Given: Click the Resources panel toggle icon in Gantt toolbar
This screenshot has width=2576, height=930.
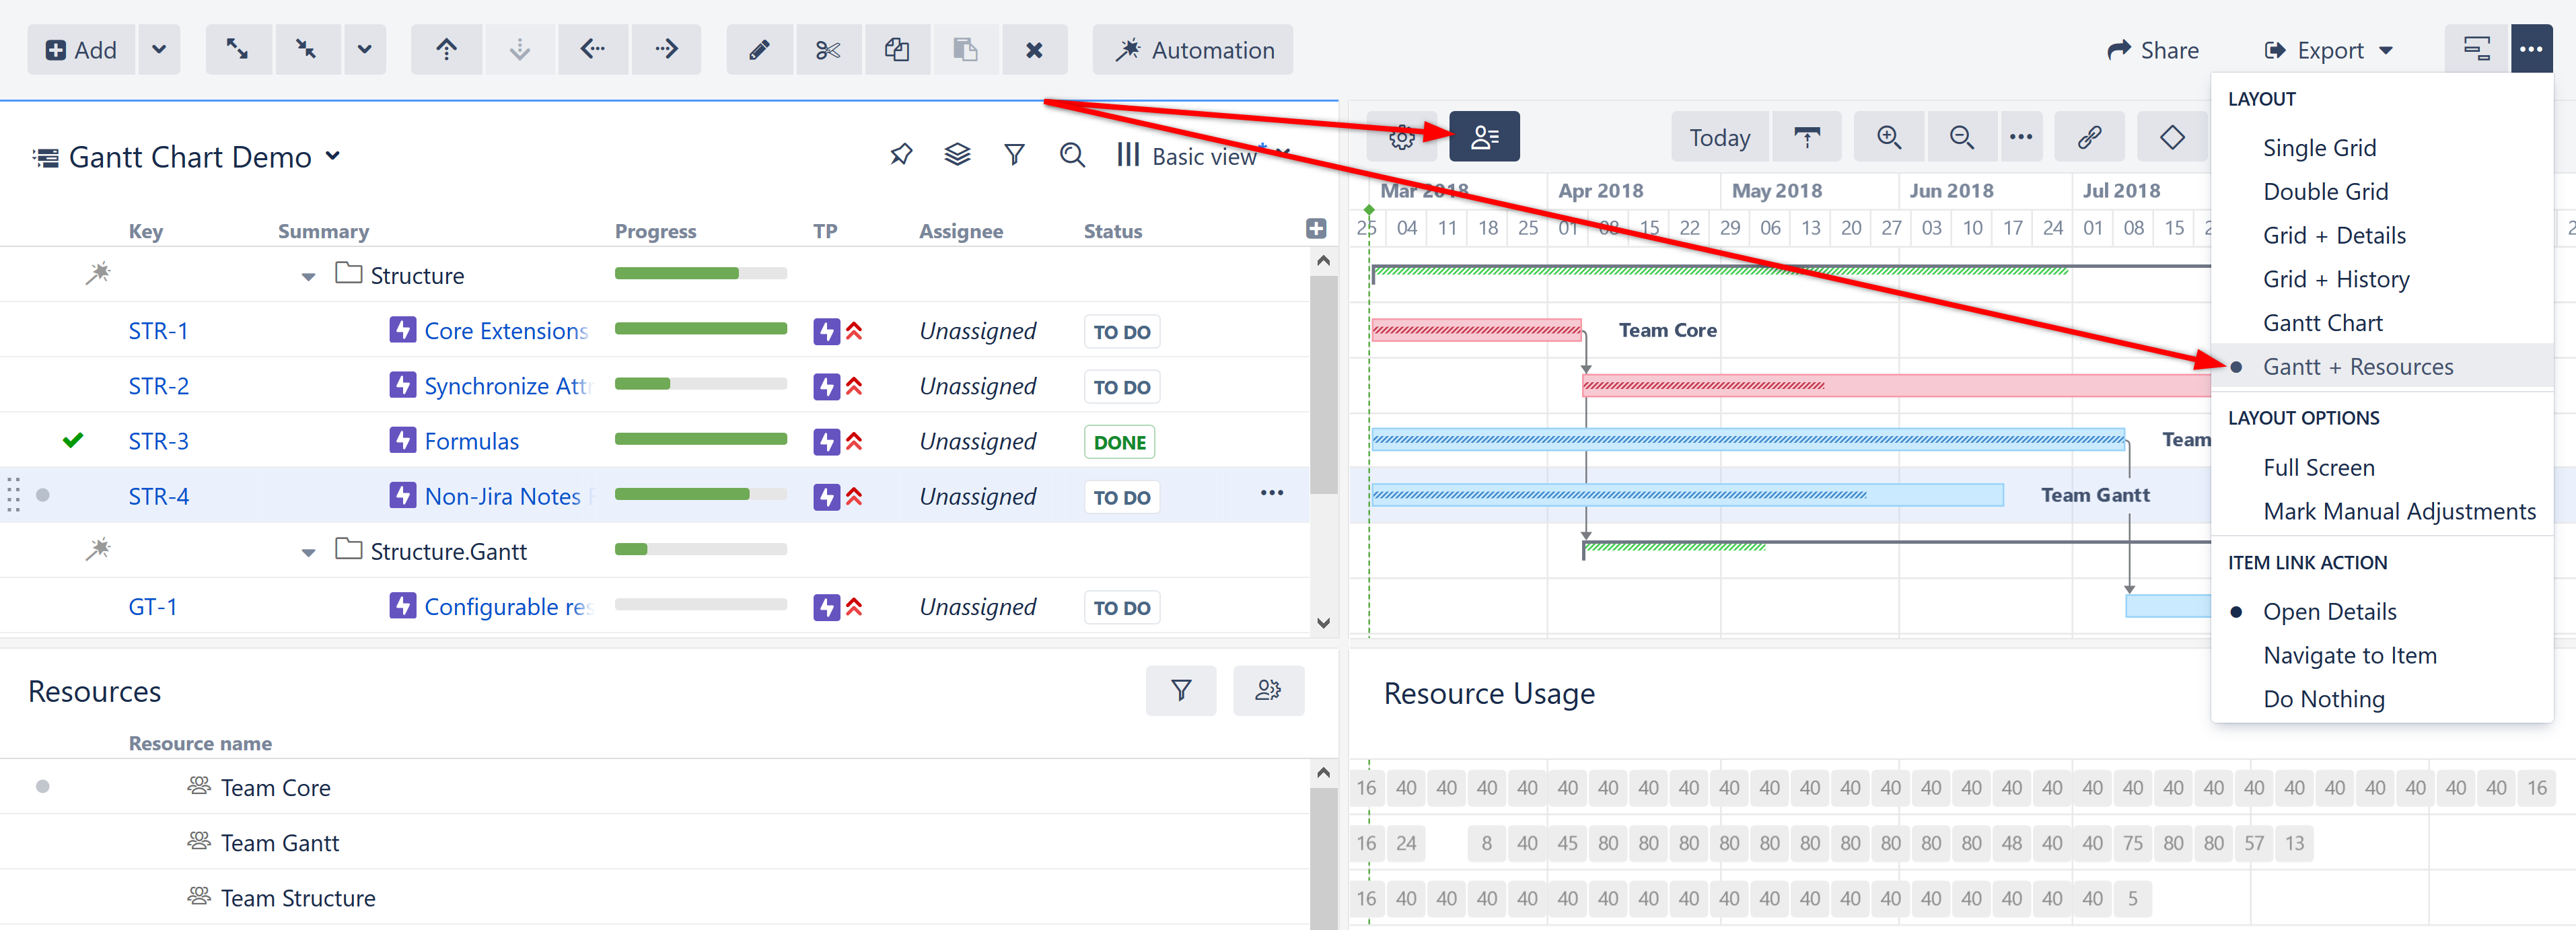Looking at the screenshot, I should click(x=1484, y=137).
